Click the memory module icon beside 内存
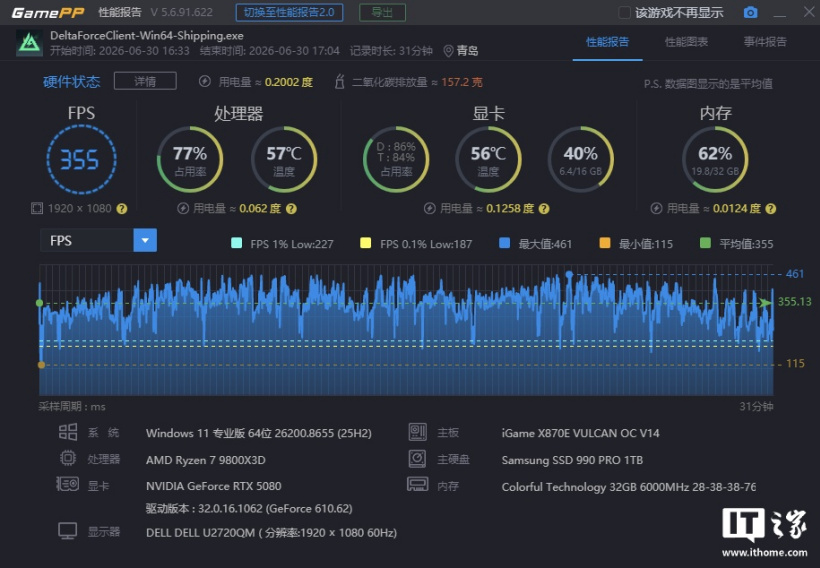The image size is (820, 568). (x=417, y=484)
